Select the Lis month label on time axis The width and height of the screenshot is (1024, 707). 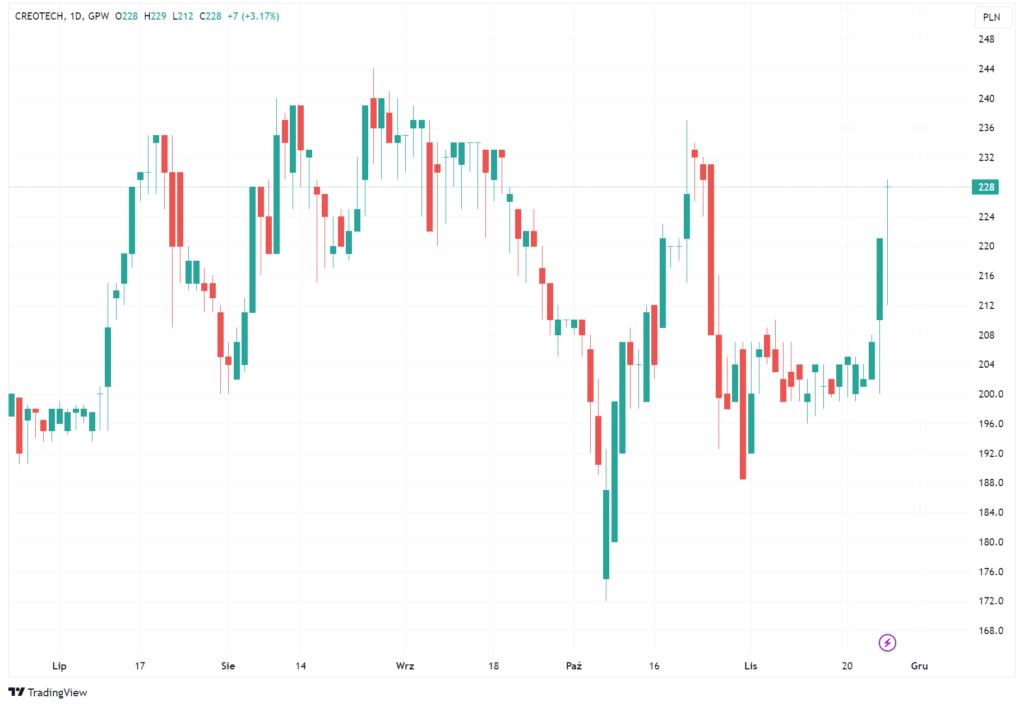(x=751, y=665)
